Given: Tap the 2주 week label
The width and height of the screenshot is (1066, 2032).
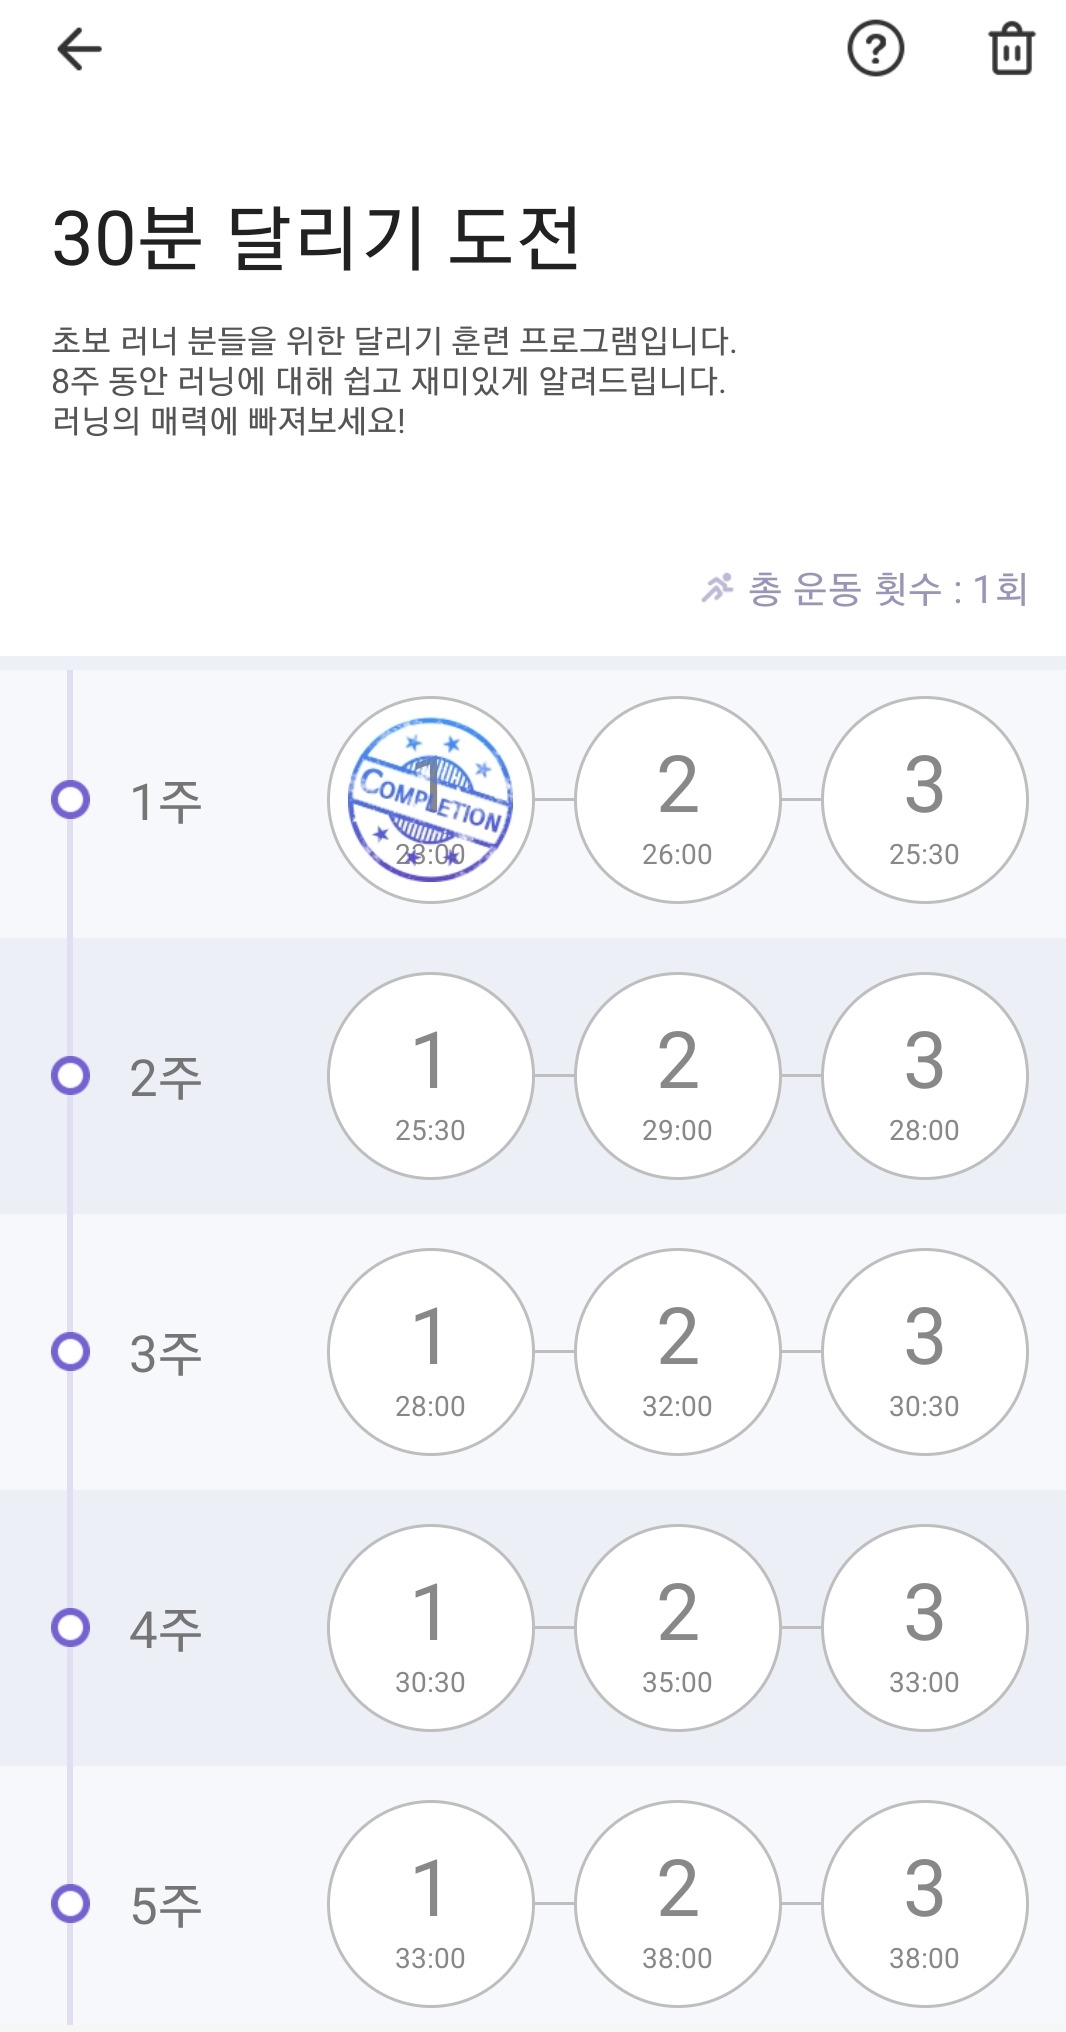Looking at the screenshot, I should click(166, 1077).
